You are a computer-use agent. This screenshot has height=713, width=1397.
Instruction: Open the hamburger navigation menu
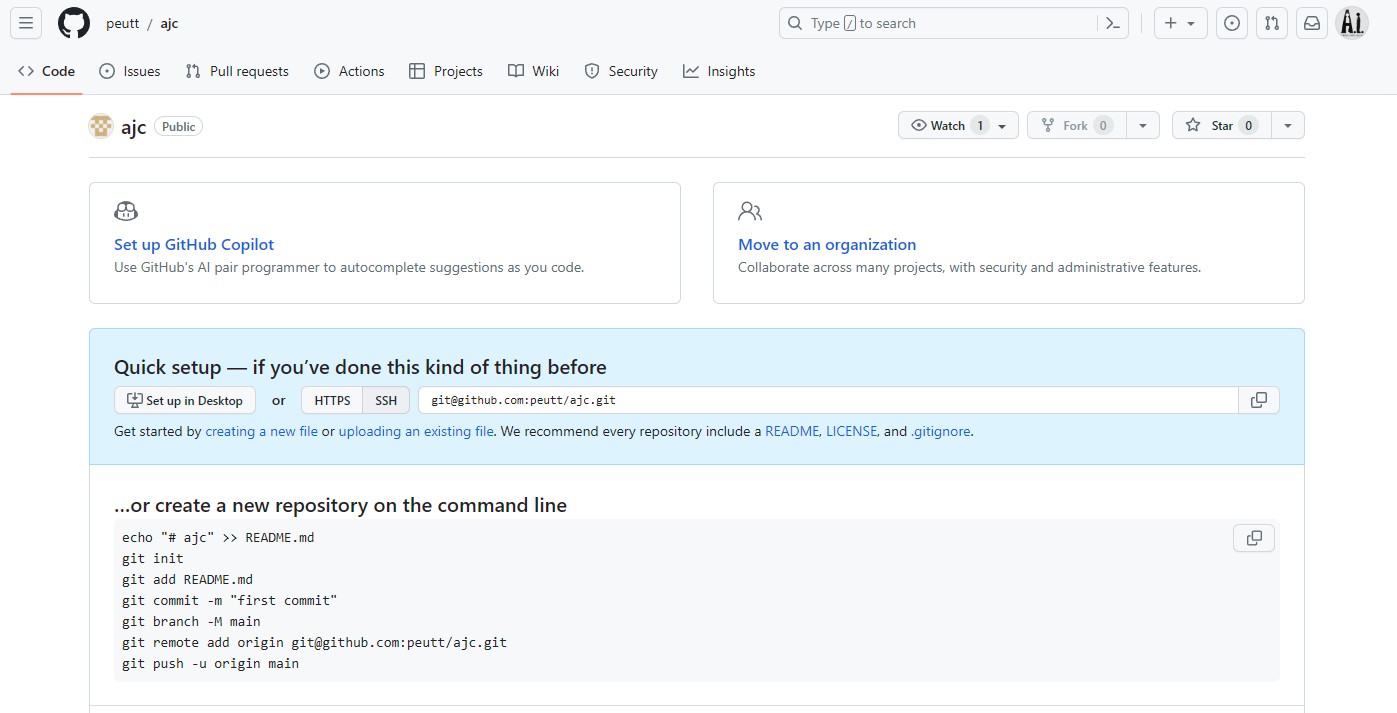click(x=26, y=23)
